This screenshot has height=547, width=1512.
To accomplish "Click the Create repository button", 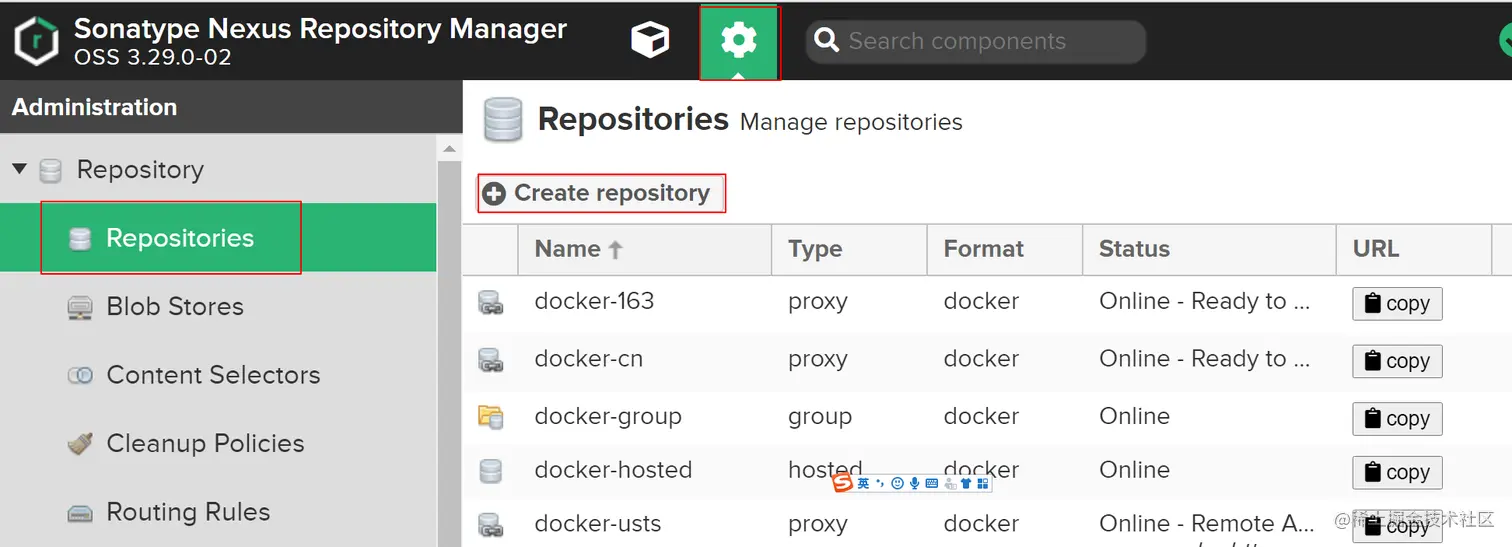I will point(601,193).
